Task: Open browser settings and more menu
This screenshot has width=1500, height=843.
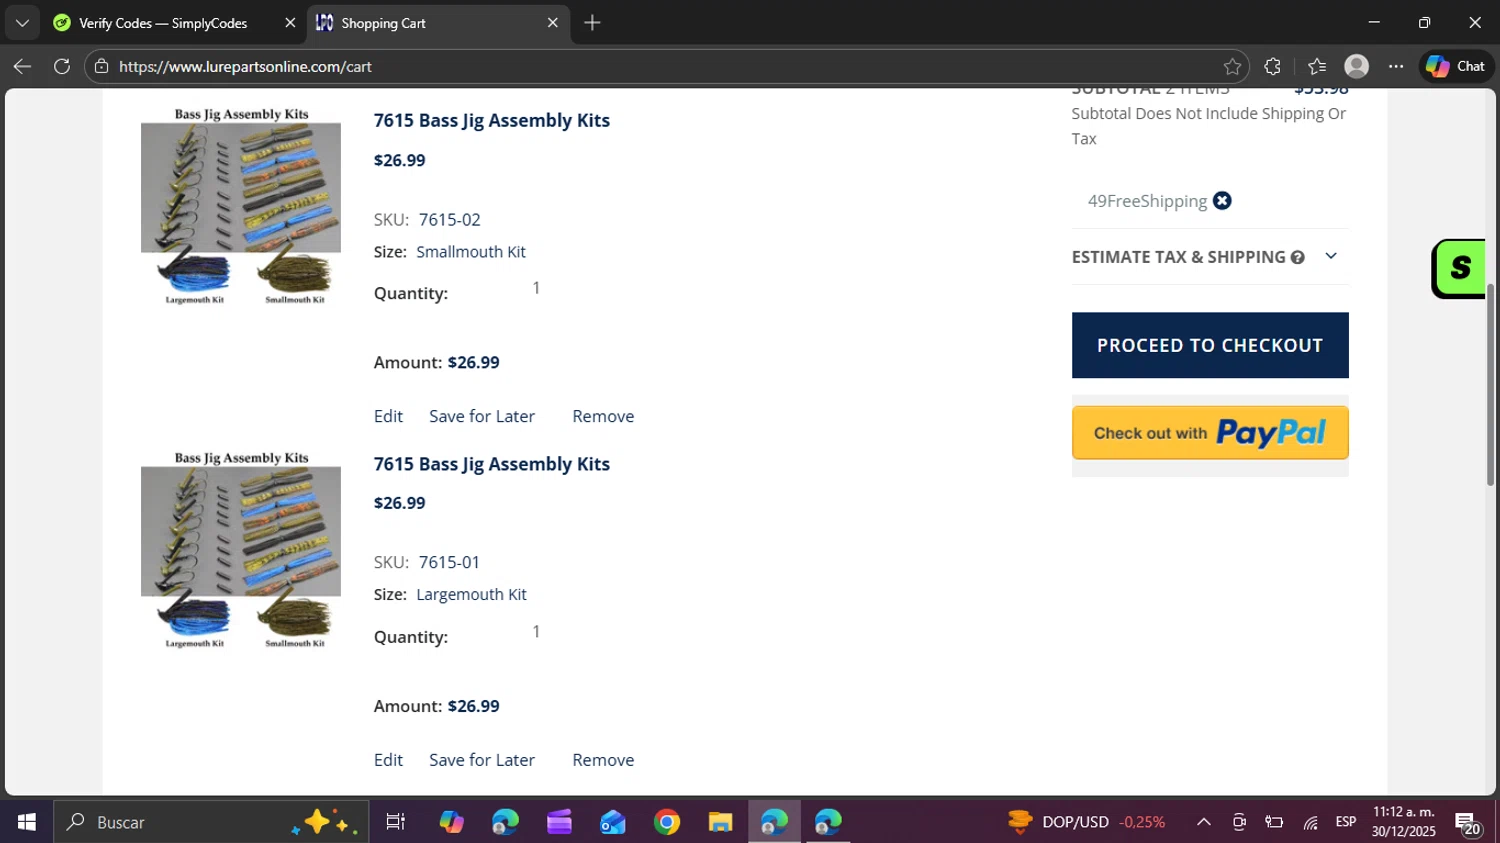Action: pyautogui.click(x=1396, y=66)
